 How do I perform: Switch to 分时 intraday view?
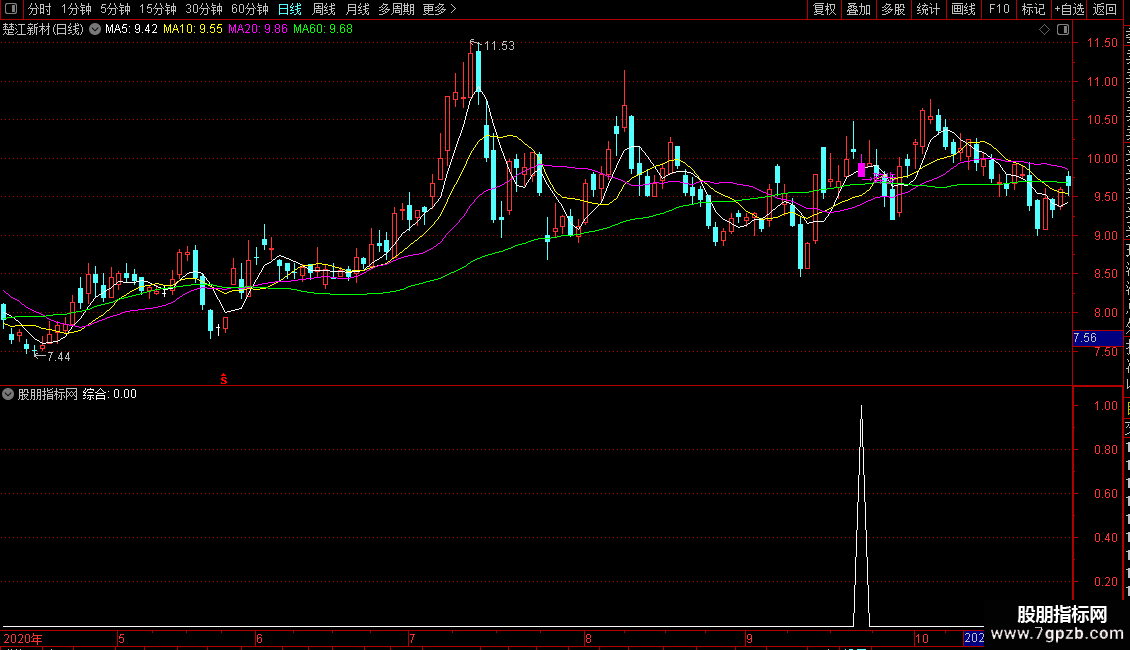click(x=40, y=9)
